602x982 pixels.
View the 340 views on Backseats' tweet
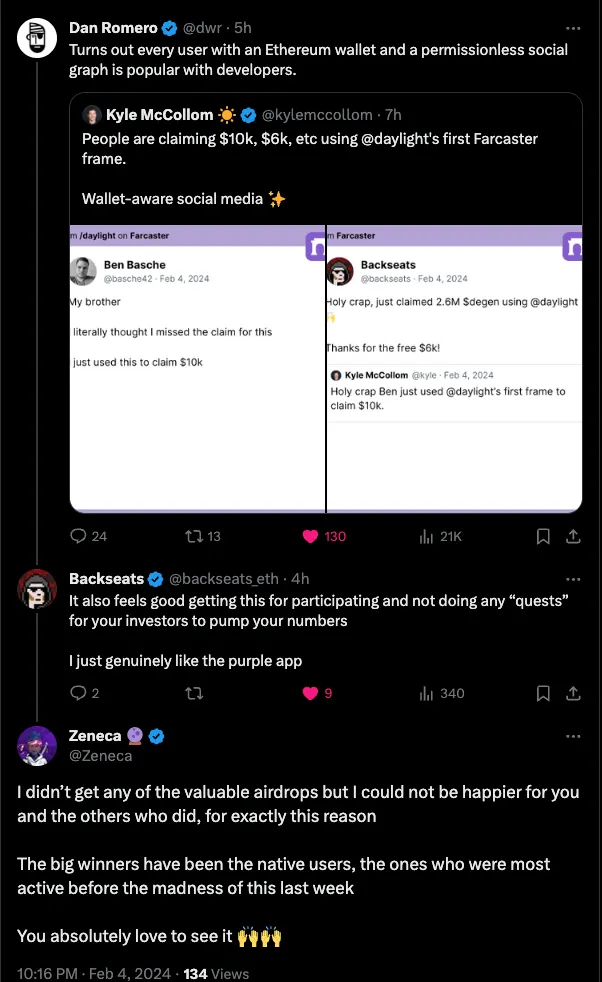click(426, 693)
